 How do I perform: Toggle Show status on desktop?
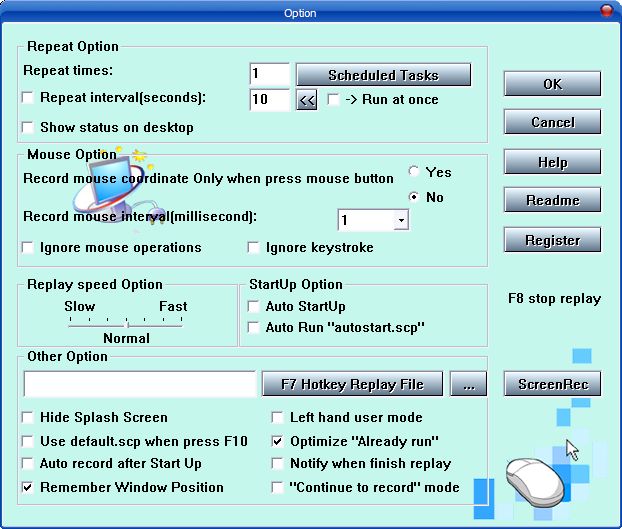[28, 128]
